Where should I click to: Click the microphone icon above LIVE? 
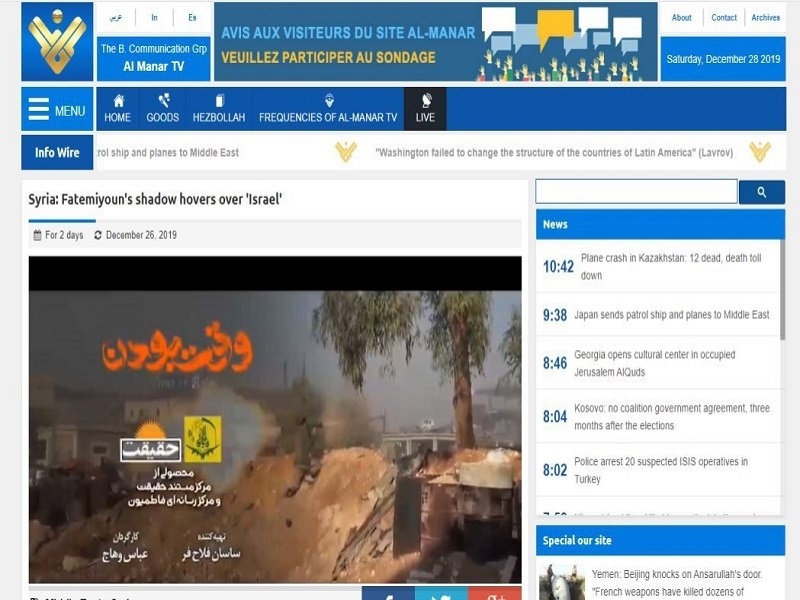pos(426,100)
